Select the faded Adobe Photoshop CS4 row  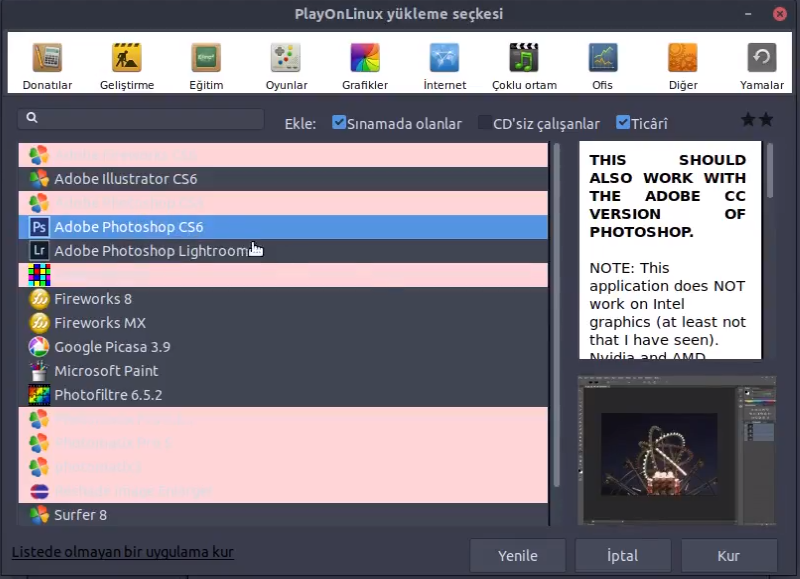(283, 203)
